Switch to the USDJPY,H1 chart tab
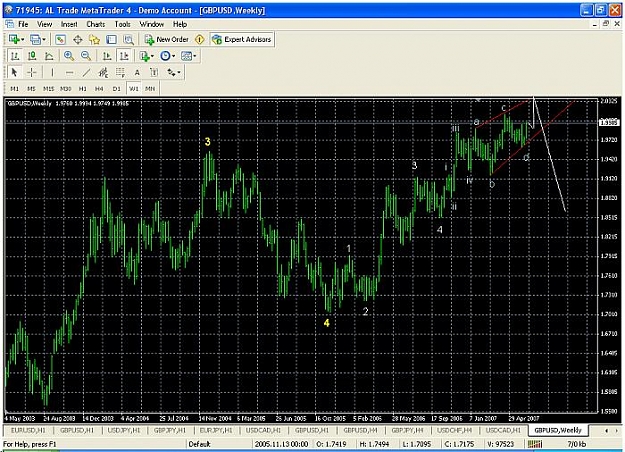This screenshot has width=625, height=452. click(x=124, y=430)
